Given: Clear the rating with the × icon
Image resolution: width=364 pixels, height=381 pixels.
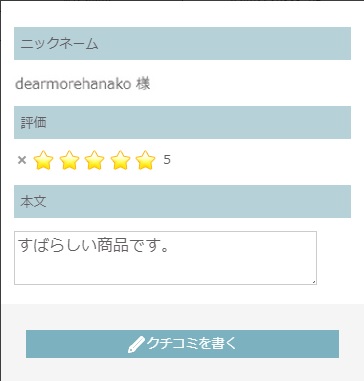Looking at the screenshot, I should click(22, 160).
